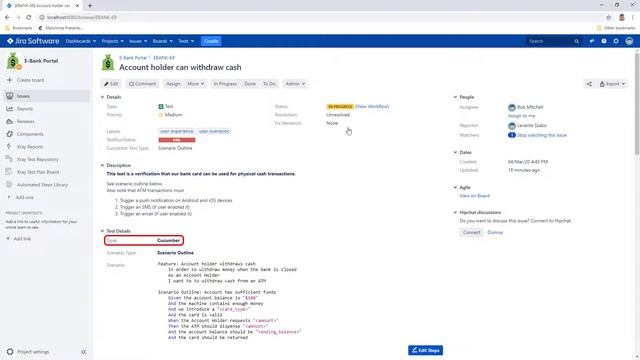The height and width of the screenshot is (360, 640).
Task: Collapse the Description section
Action: [x=102, y=165]
